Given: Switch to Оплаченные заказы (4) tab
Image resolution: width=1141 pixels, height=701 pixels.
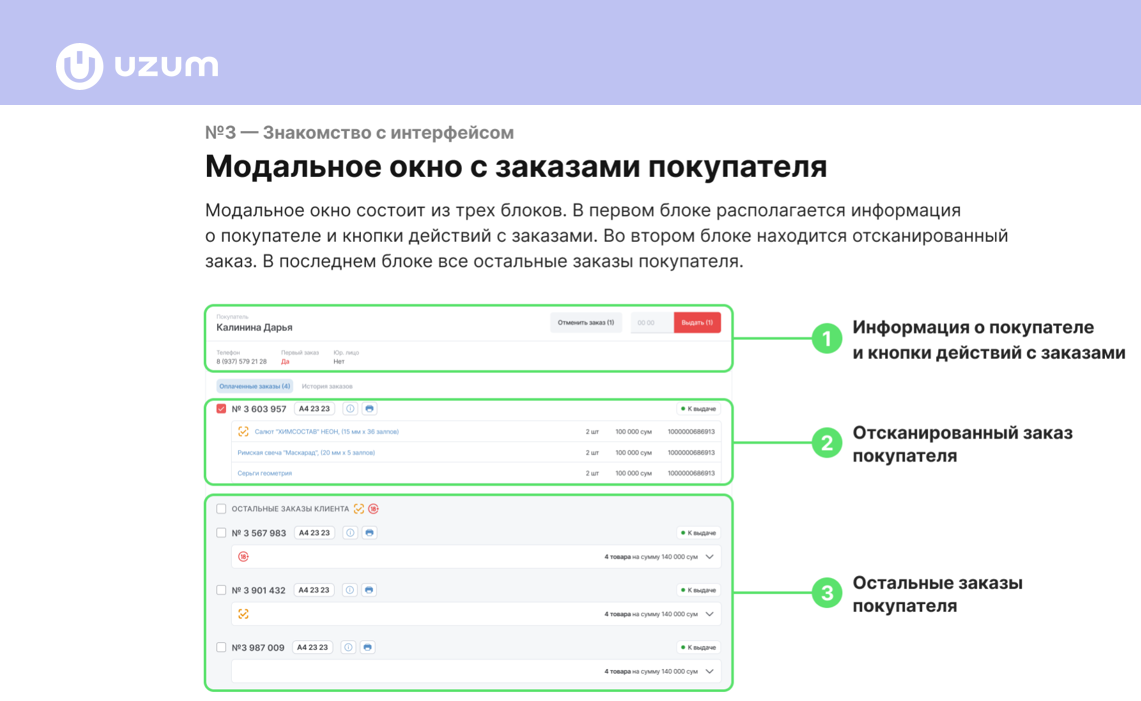Looking at the screenshot, I should click(x=255, y=387).
